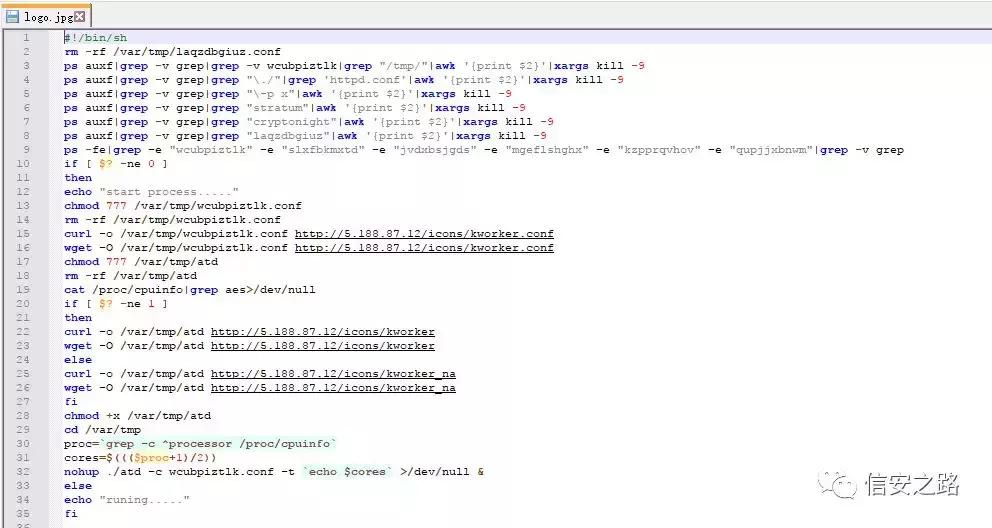992x528 pixels.
Task: Click the "qupjjxbnwm" string on line 9
Action: coord(771,150)
